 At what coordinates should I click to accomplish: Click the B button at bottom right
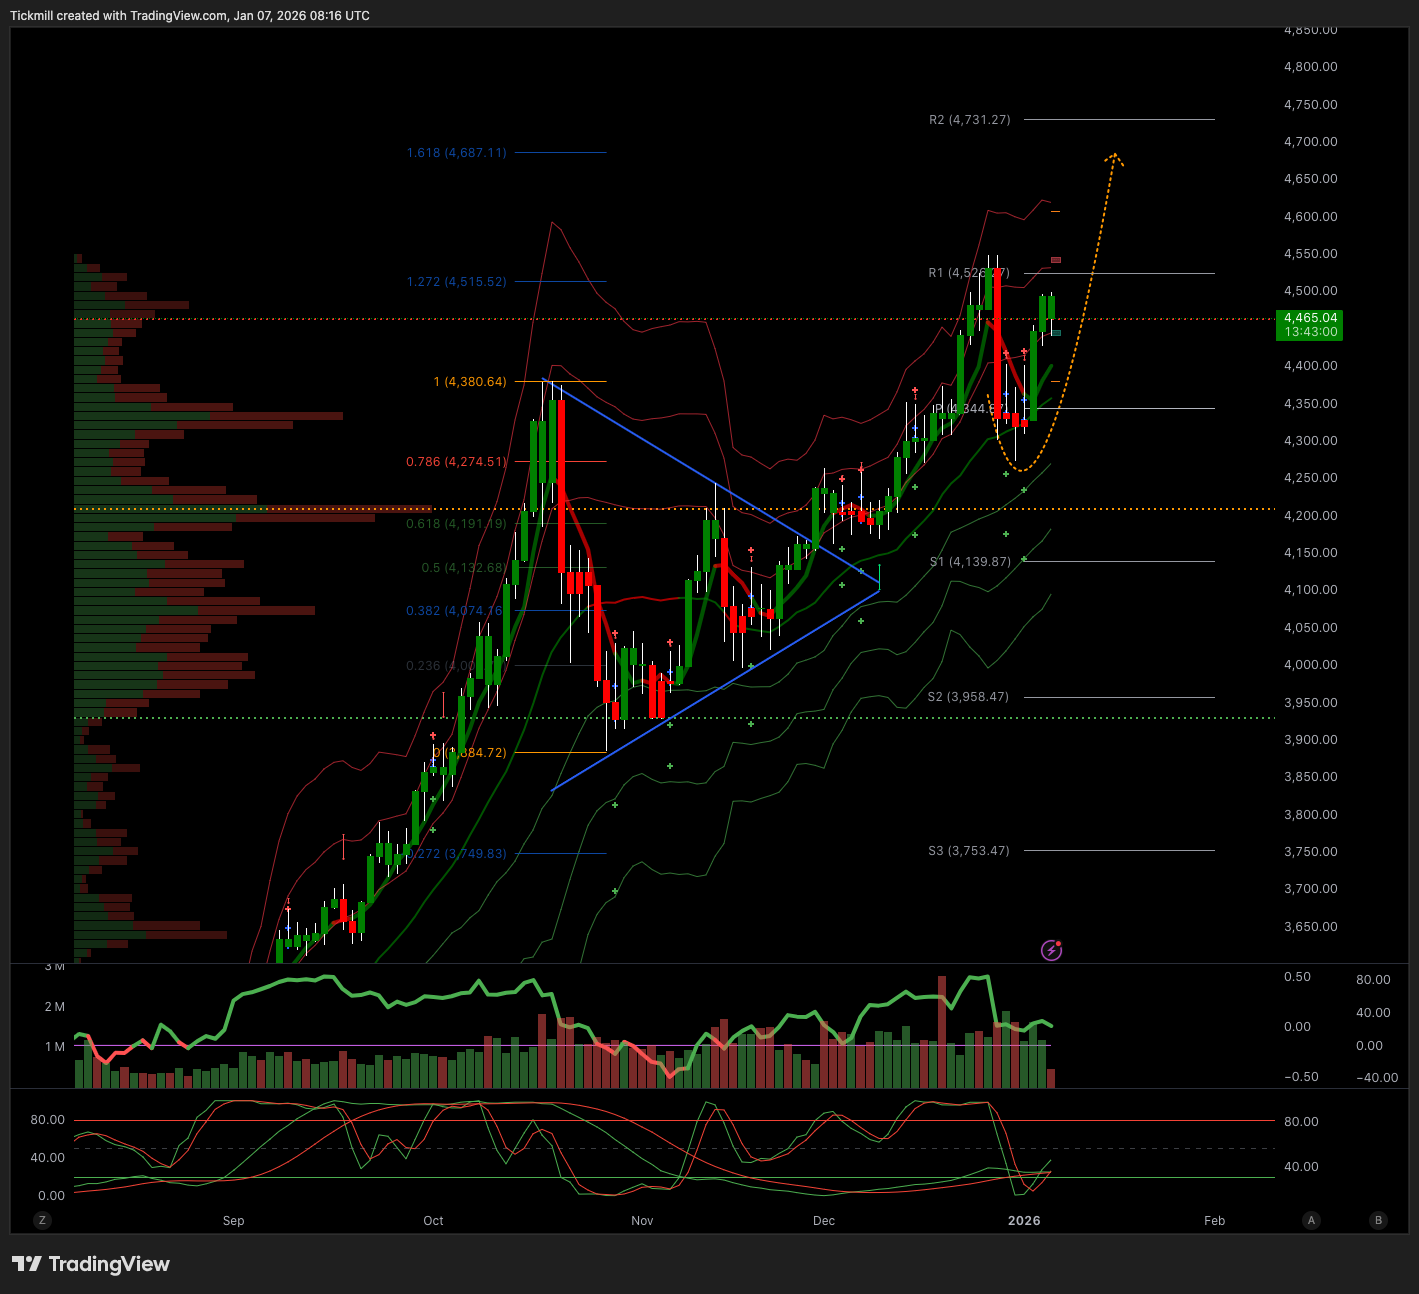(1379, 1220)
